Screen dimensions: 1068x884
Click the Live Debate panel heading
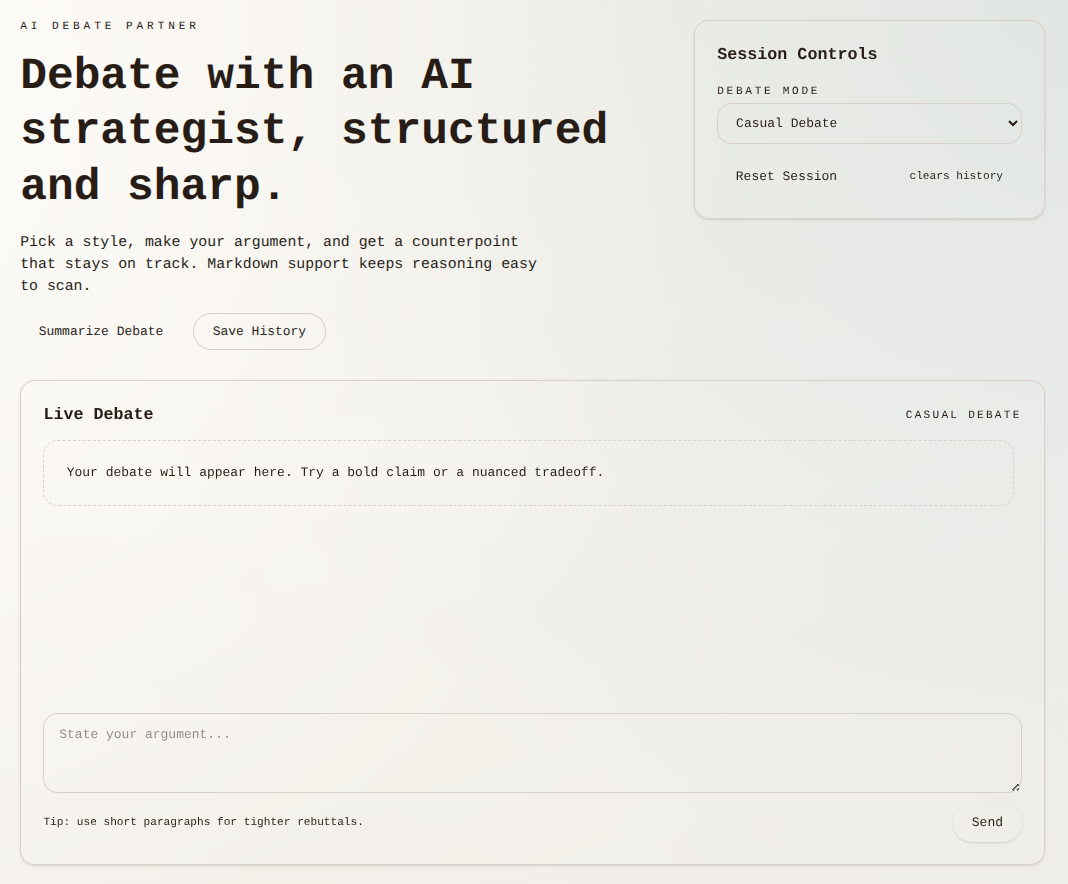[98, 414]
